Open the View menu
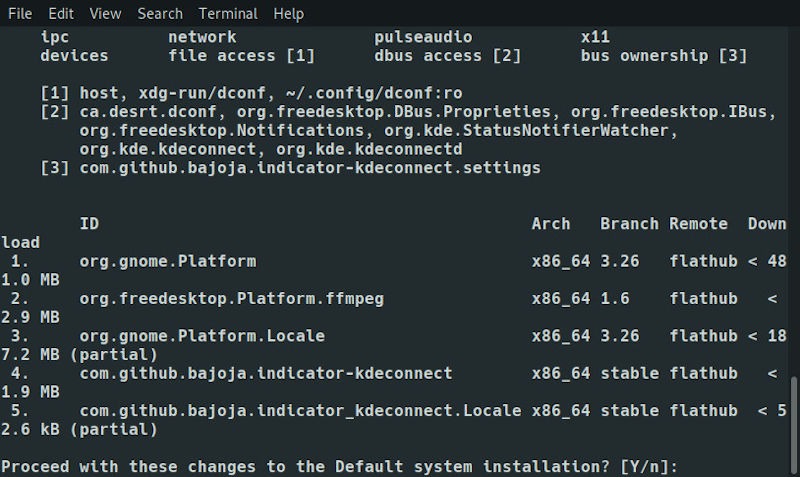800x477 pixels. pyautogui.click(x=105, y=14)
